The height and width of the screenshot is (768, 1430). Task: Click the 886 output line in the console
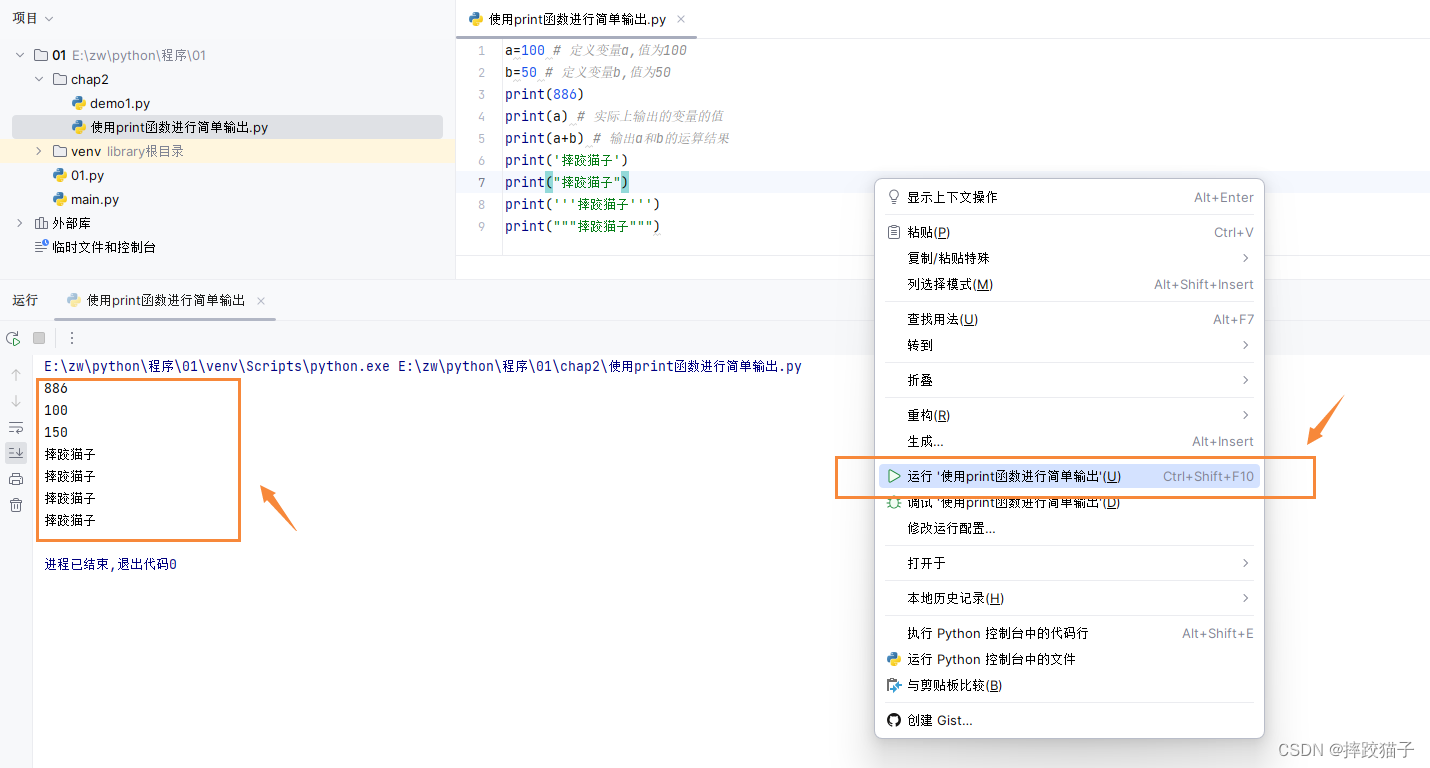coord(56,388)
